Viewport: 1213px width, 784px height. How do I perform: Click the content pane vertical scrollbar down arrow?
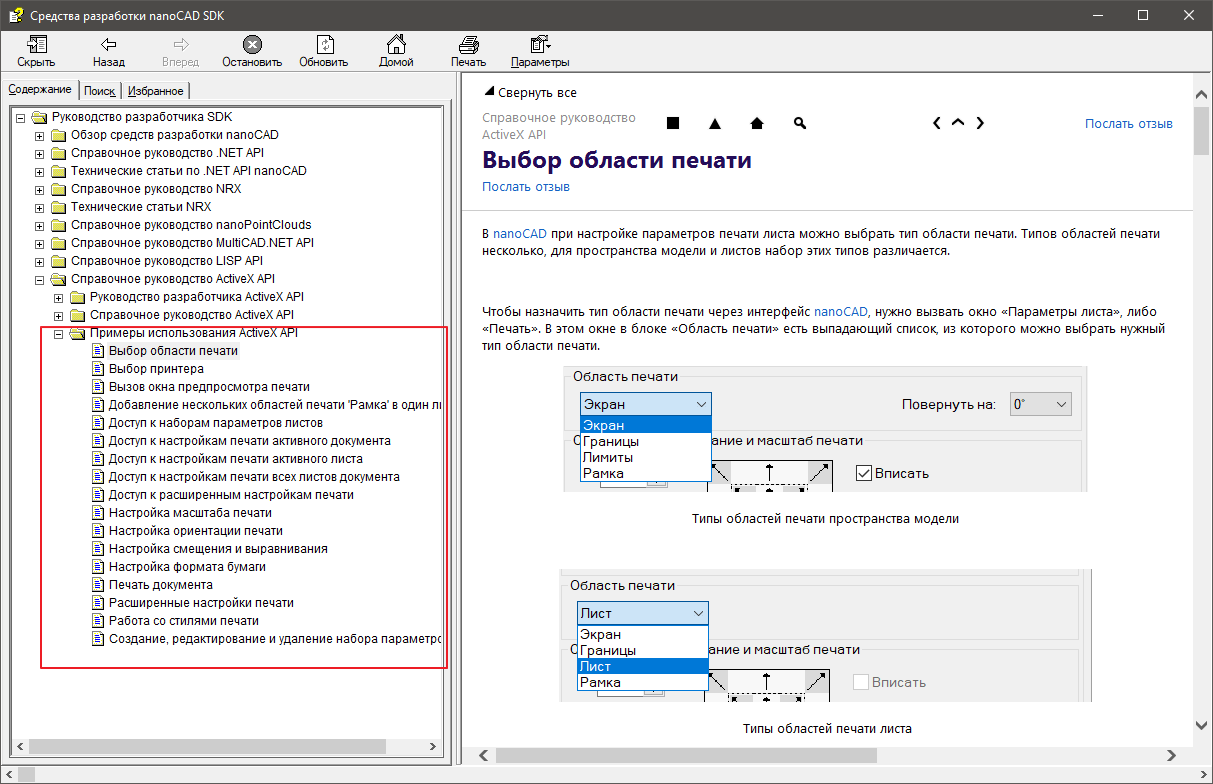1202,725
